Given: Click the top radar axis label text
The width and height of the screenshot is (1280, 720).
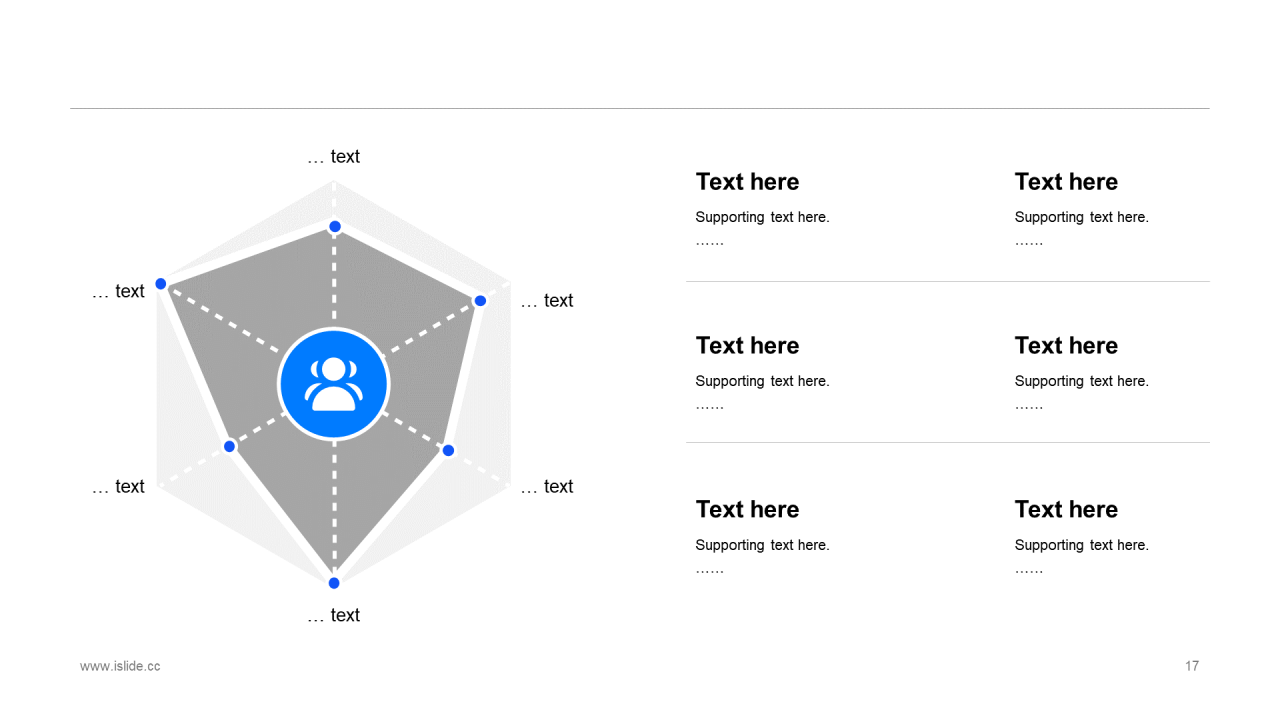Looking at the screenshot, I should coord(333,157).
